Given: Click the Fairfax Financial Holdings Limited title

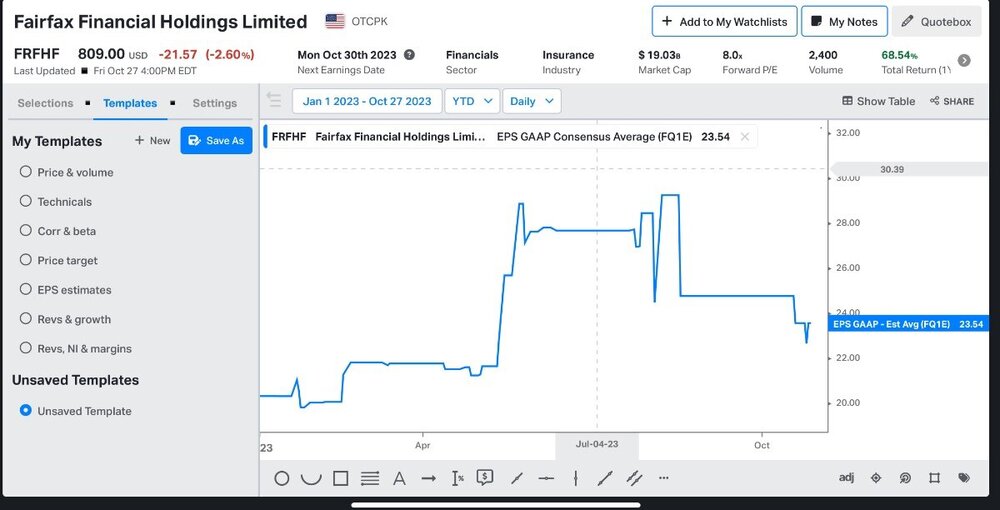Looking at the screenshot, I should pos(160,22).
